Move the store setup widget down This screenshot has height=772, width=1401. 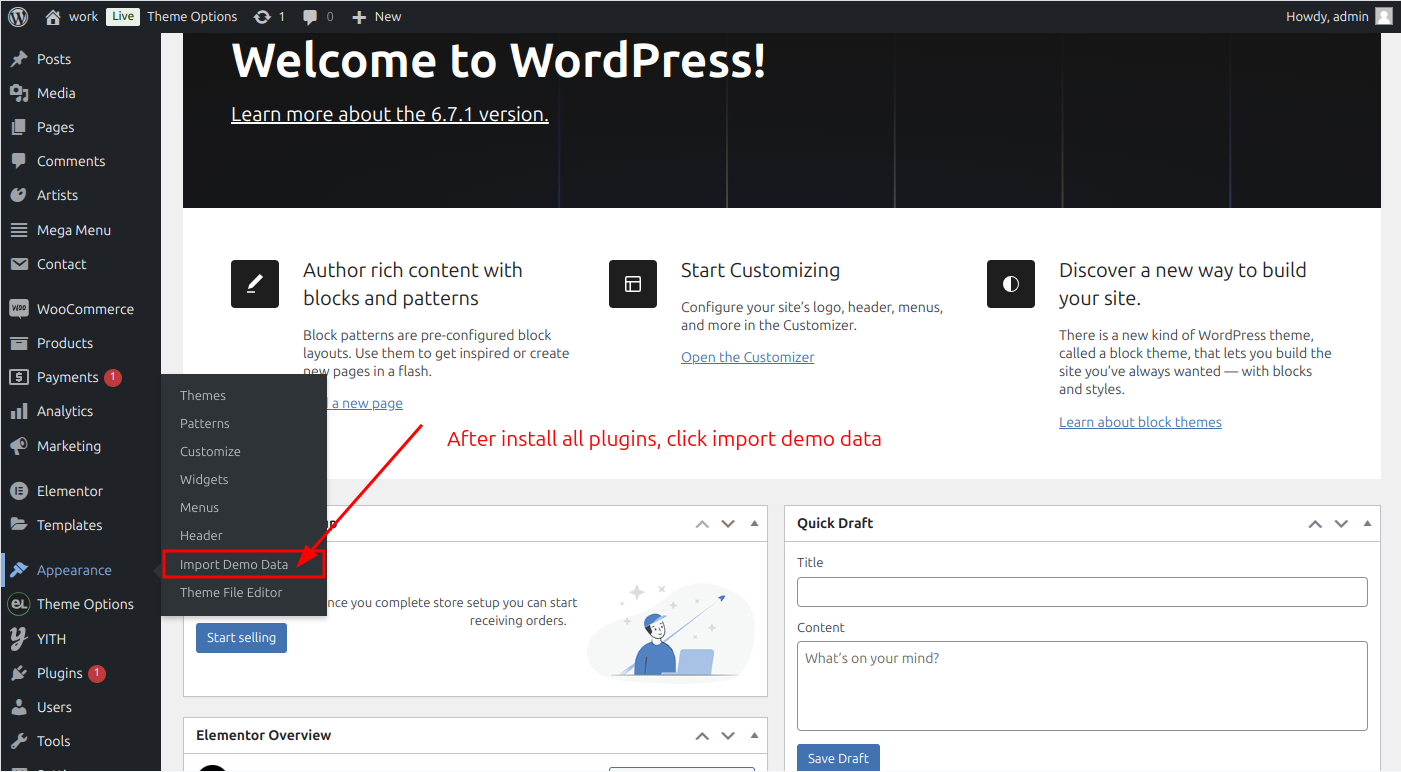728,524
